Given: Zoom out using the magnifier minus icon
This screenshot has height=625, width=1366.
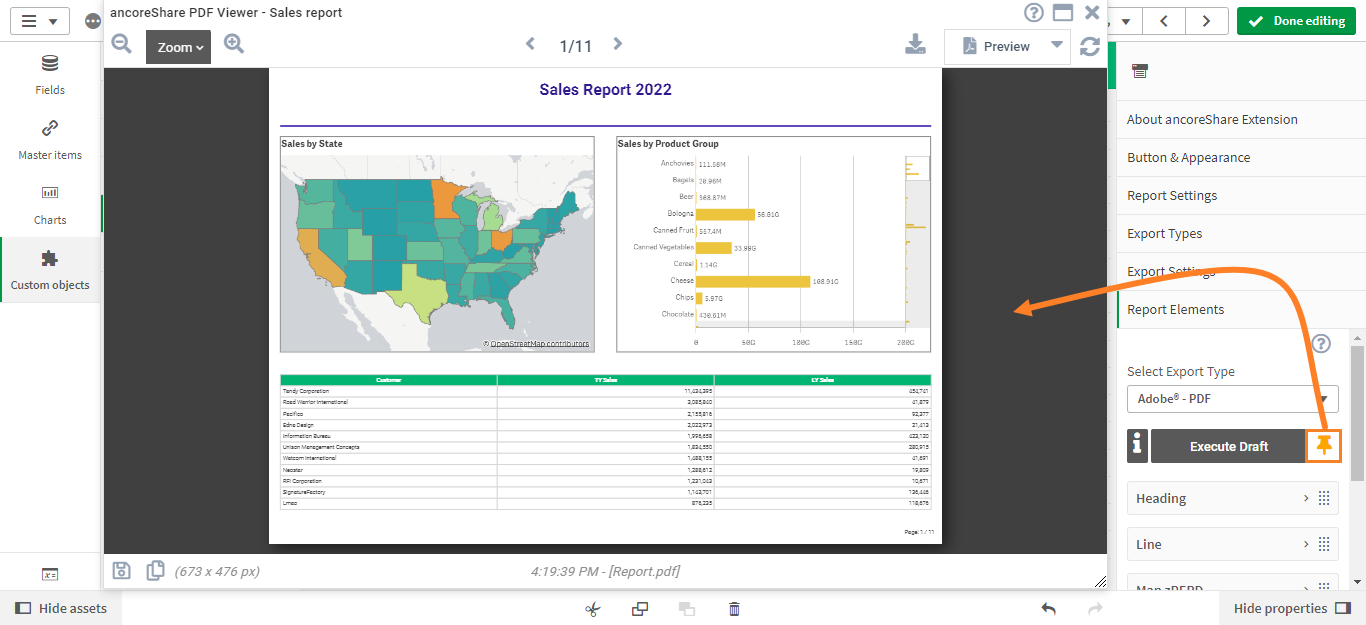Looking at the screenshot, I should click(x=122, y=44).
